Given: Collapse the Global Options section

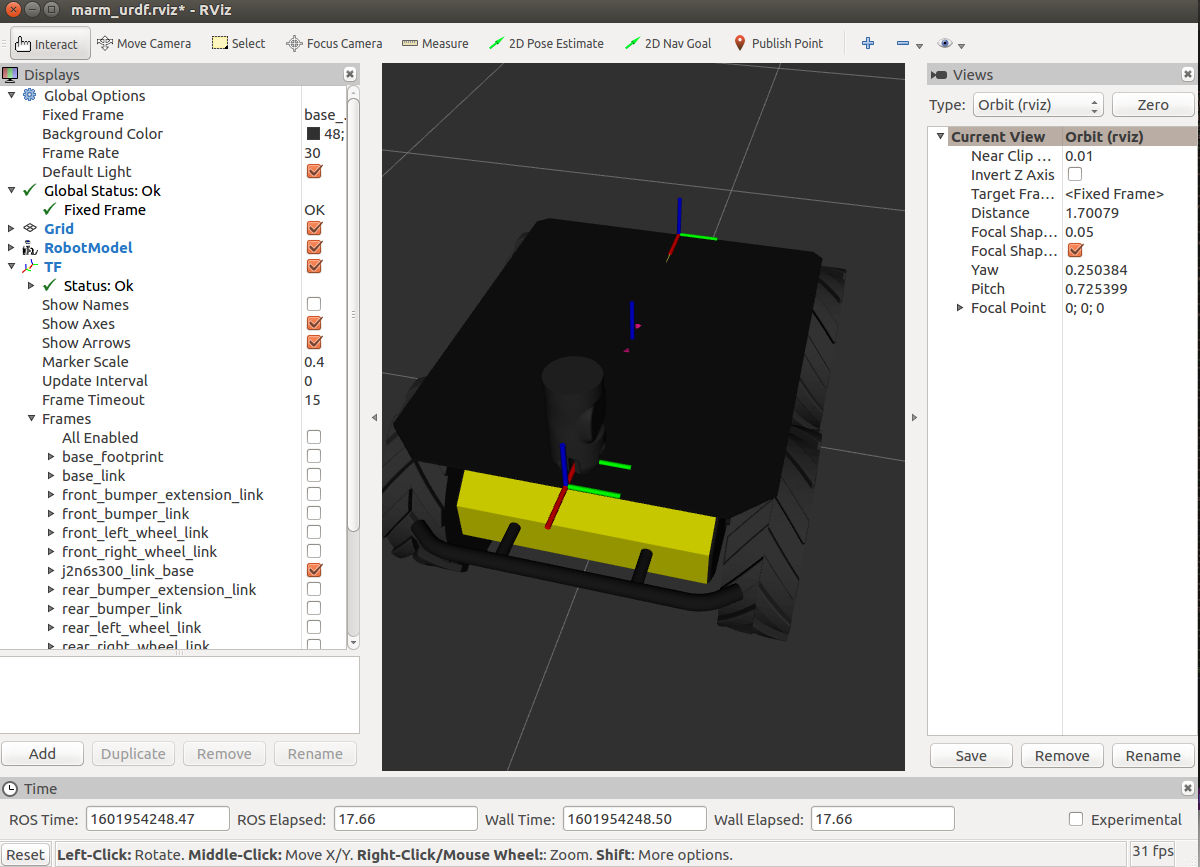Looking at the screenshot, I should click(11, 95).
